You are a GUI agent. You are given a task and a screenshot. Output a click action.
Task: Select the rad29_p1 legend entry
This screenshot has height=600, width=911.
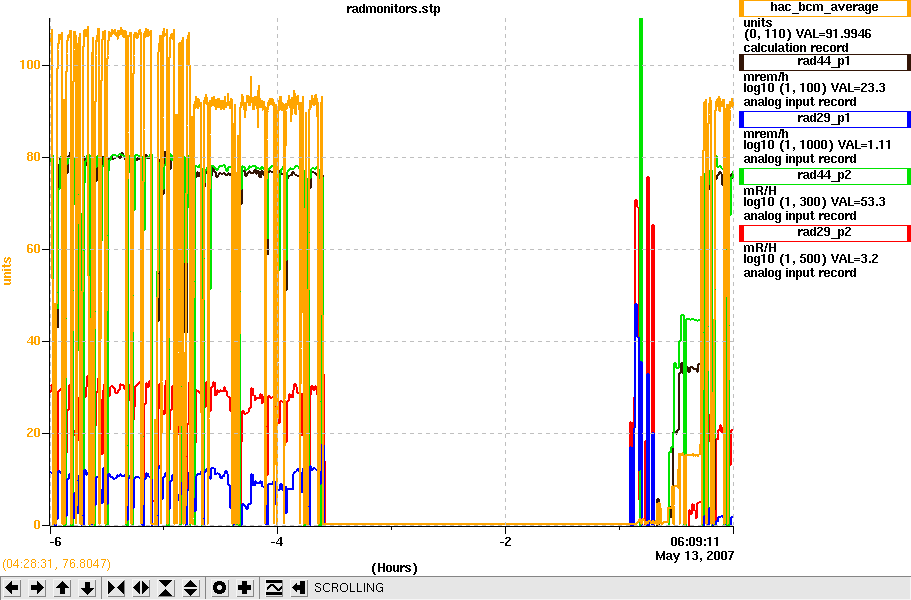pos(824,118)
